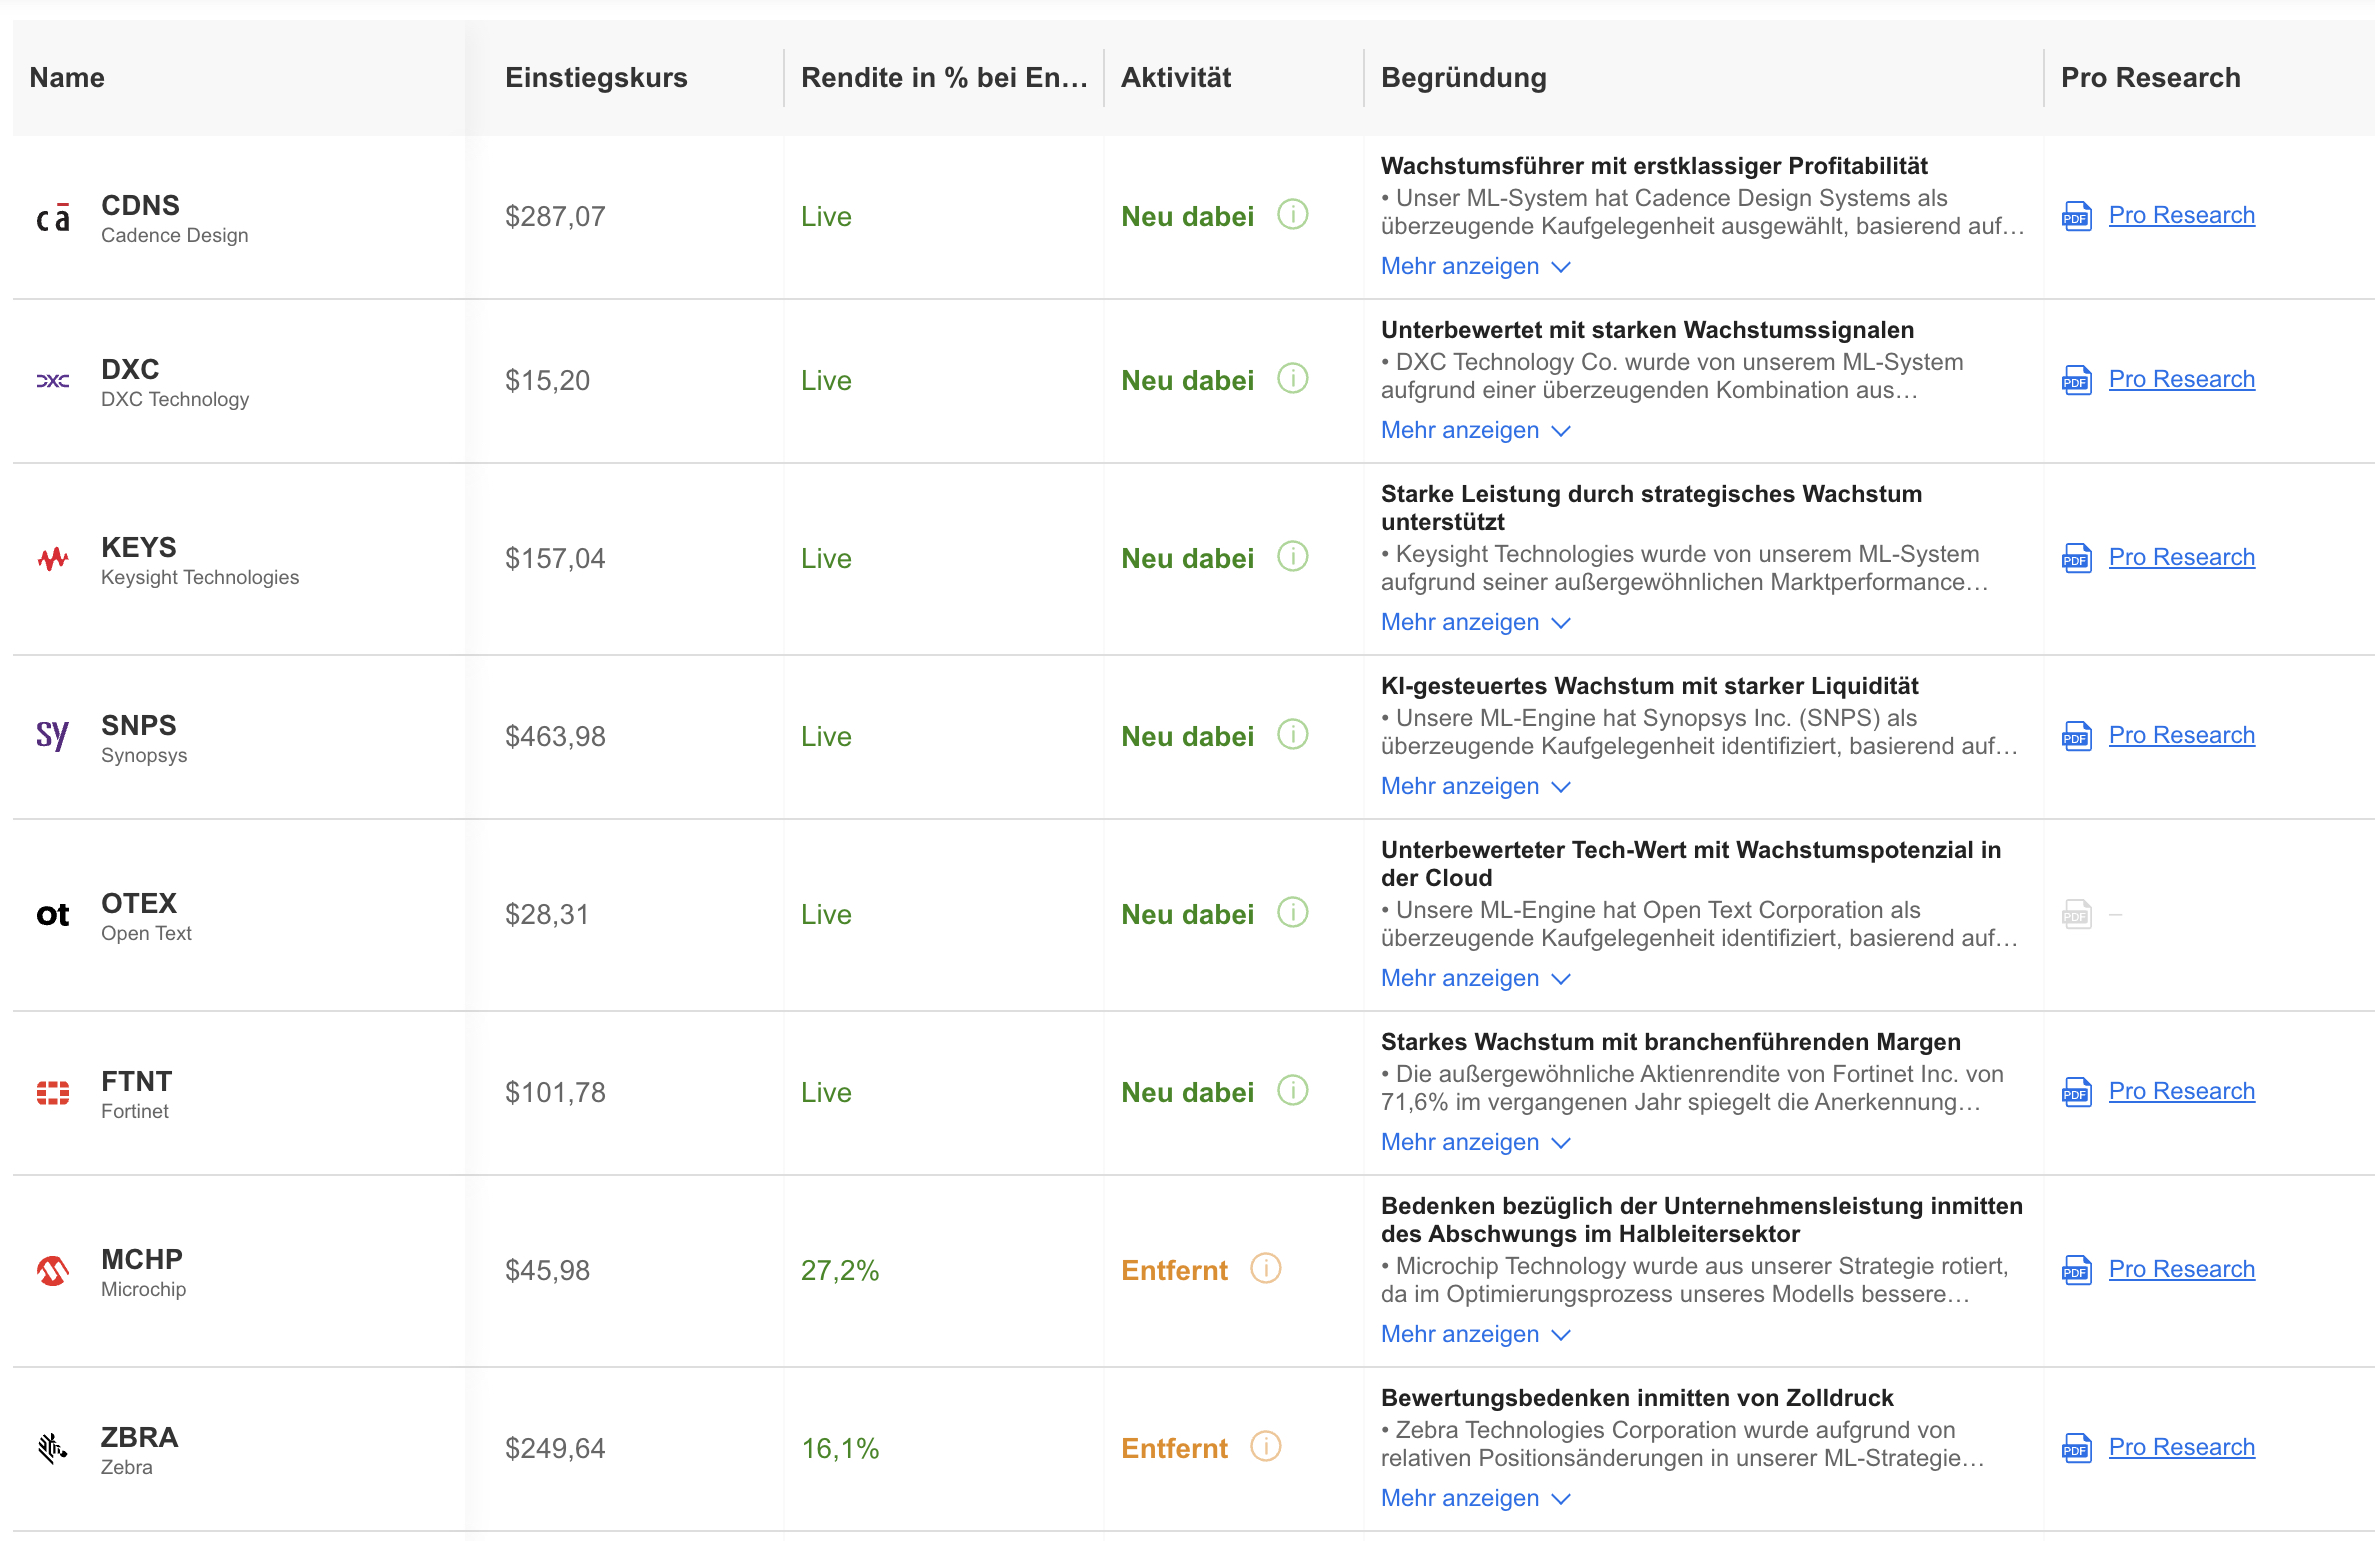Expand 'Mehr anzeigen' in the DXC row

point(1476,430)
